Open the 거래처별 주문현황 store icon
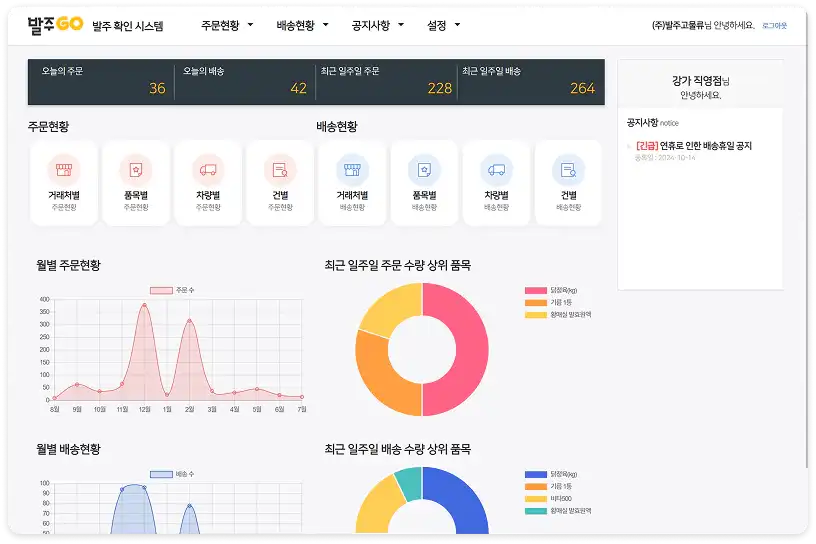Image resolution: width=816 pixels, height=544 pixels. click(x=64, y=170)
